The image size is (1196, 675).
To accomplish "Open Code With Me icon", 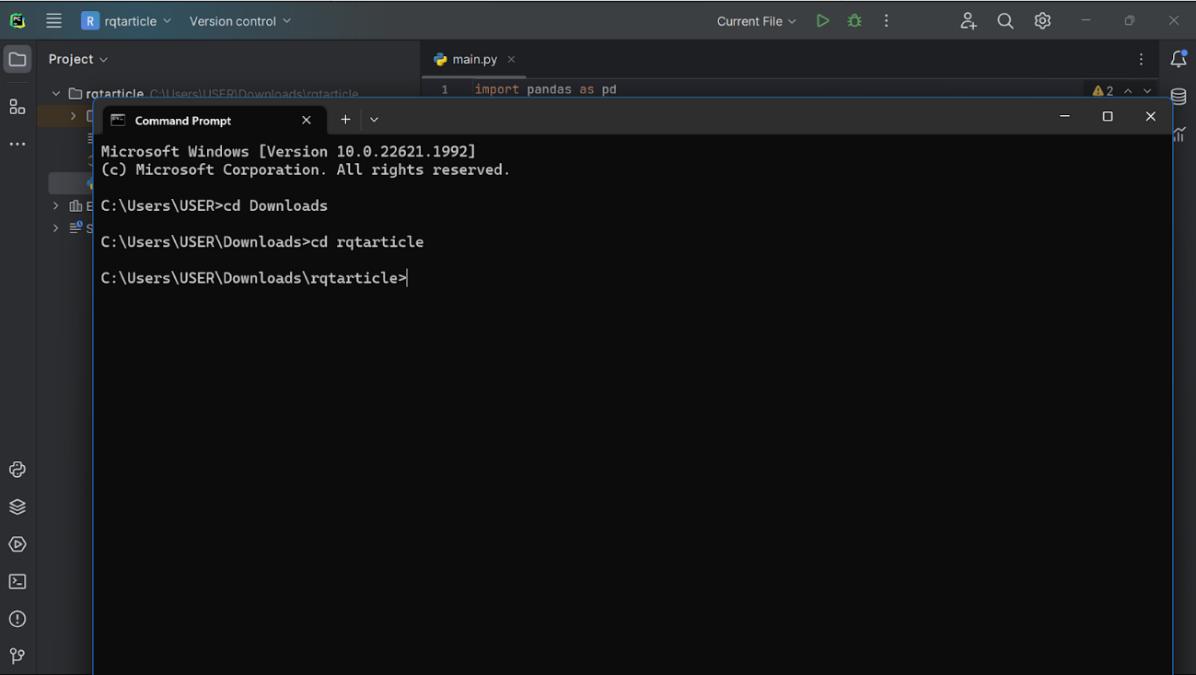I will point(968,21).
